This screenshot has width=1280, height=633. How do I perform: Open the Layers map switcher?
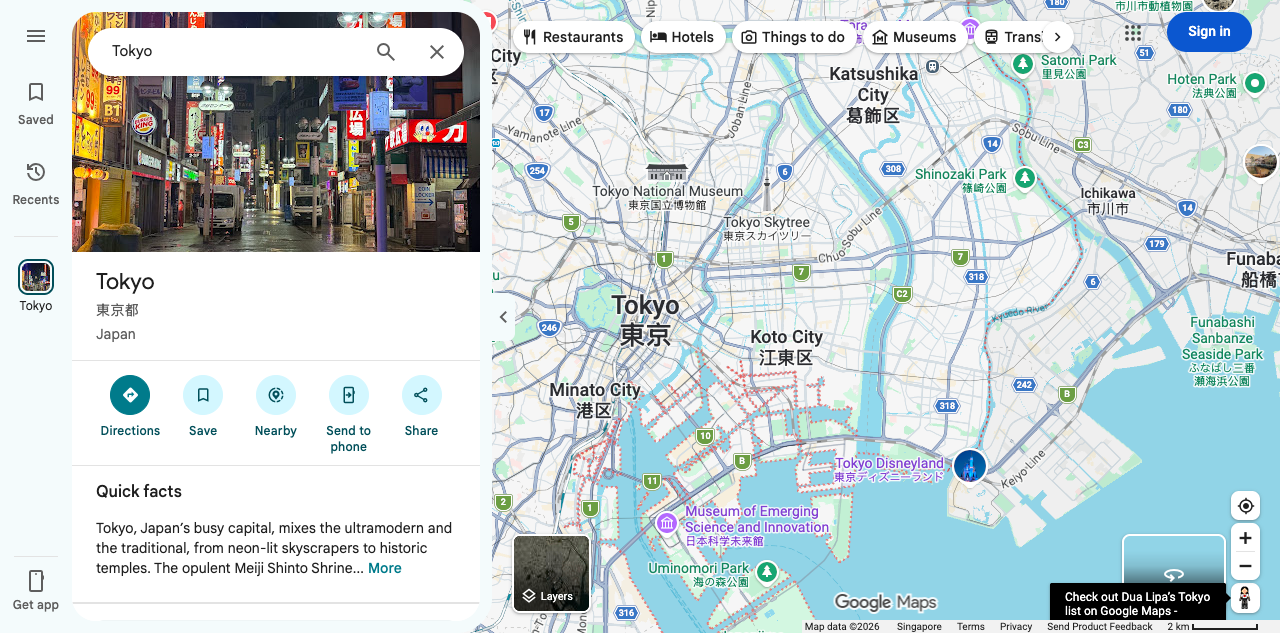(x=552, y=573)
